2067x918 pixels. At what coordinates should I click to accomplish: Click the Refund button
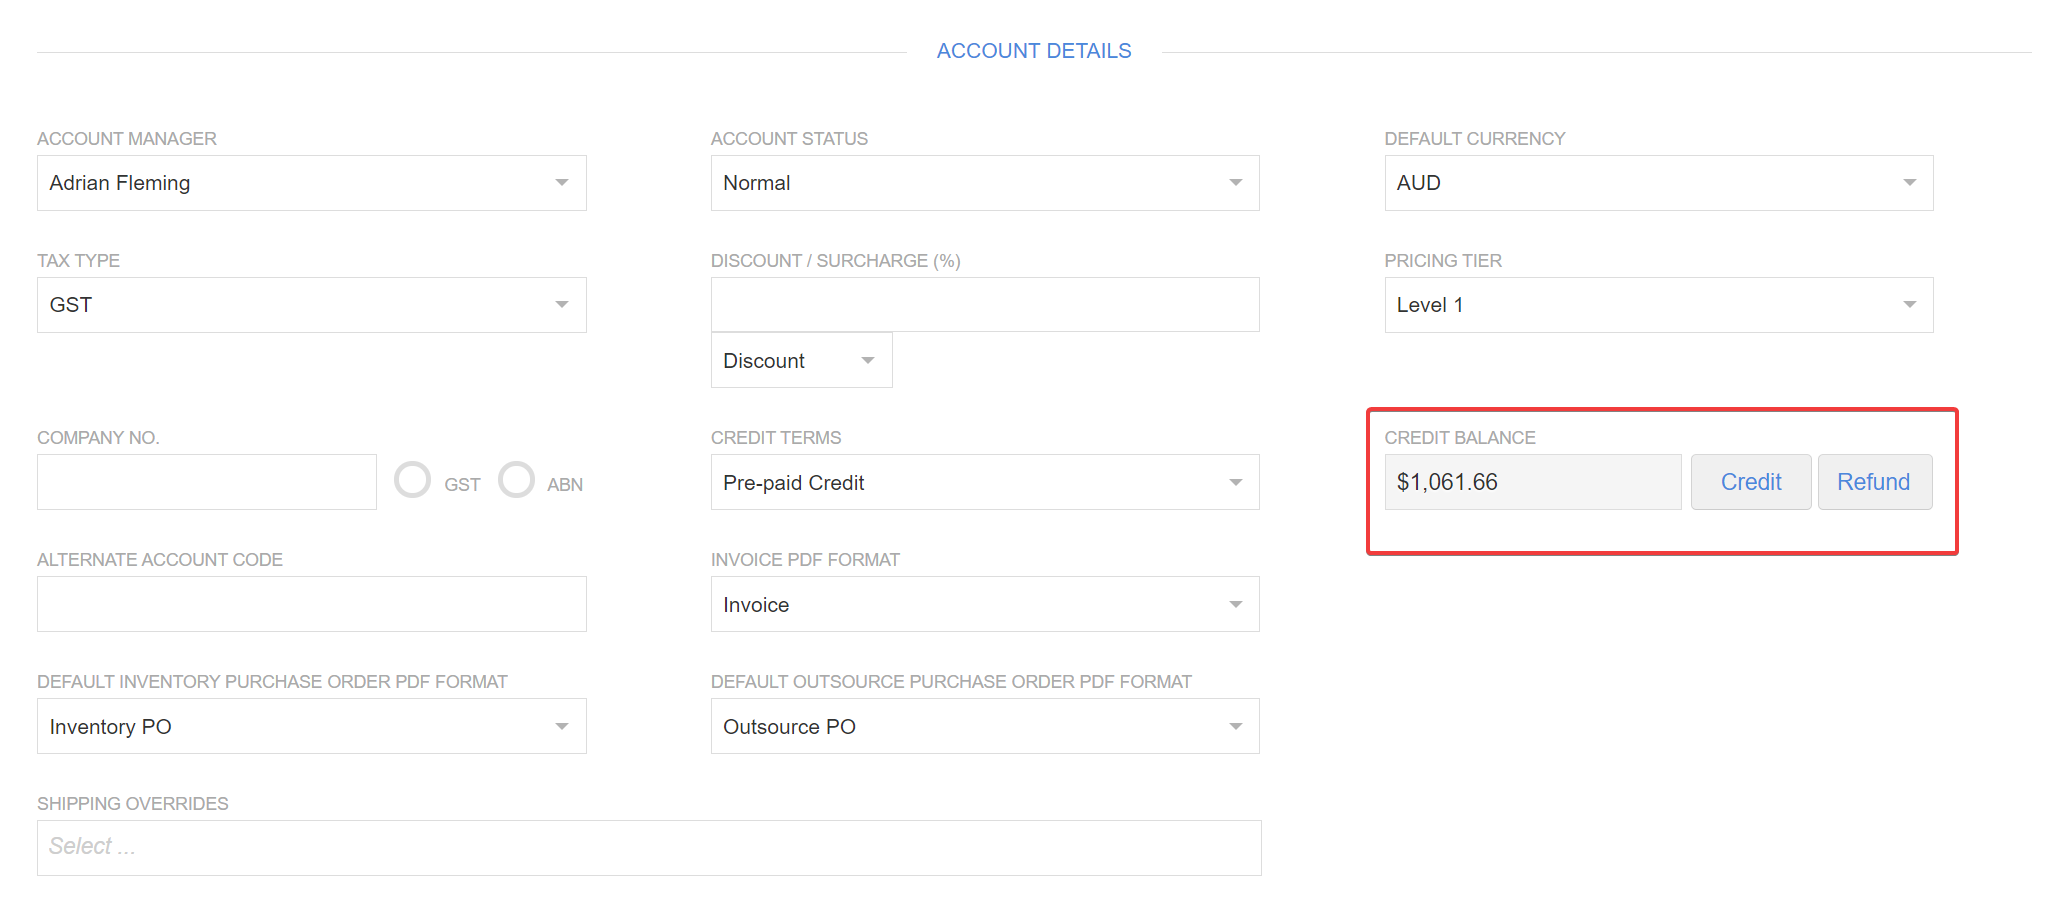point(1874,482)
